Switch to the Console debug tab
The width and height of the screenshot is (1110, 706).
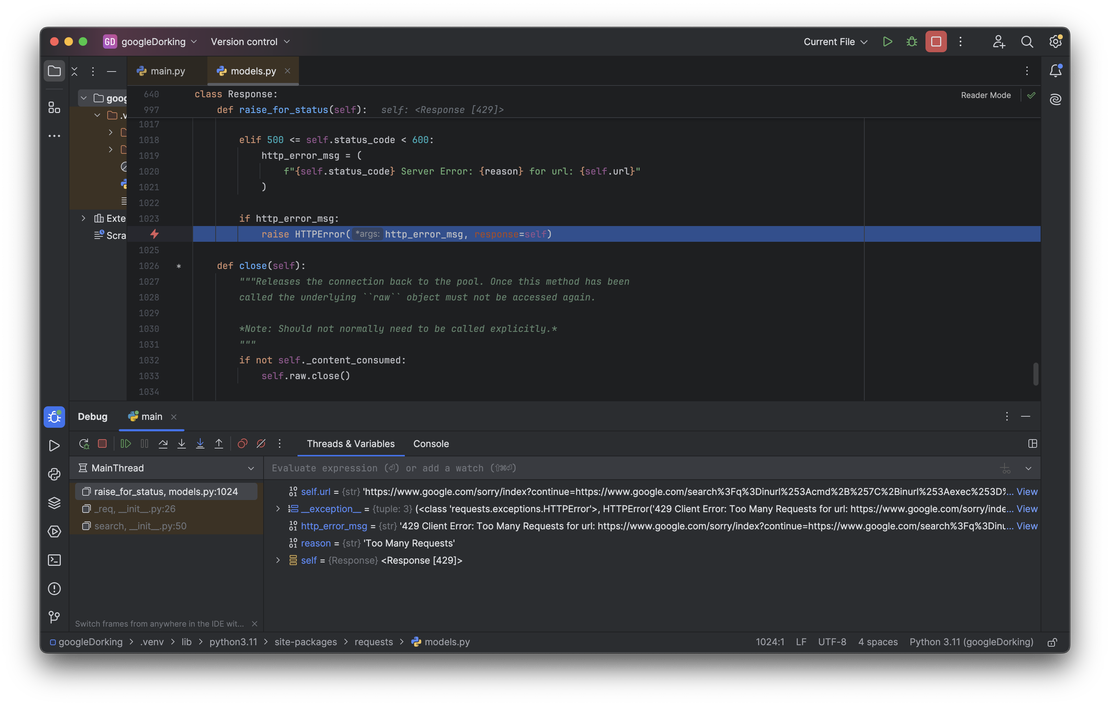coord(431,444)
